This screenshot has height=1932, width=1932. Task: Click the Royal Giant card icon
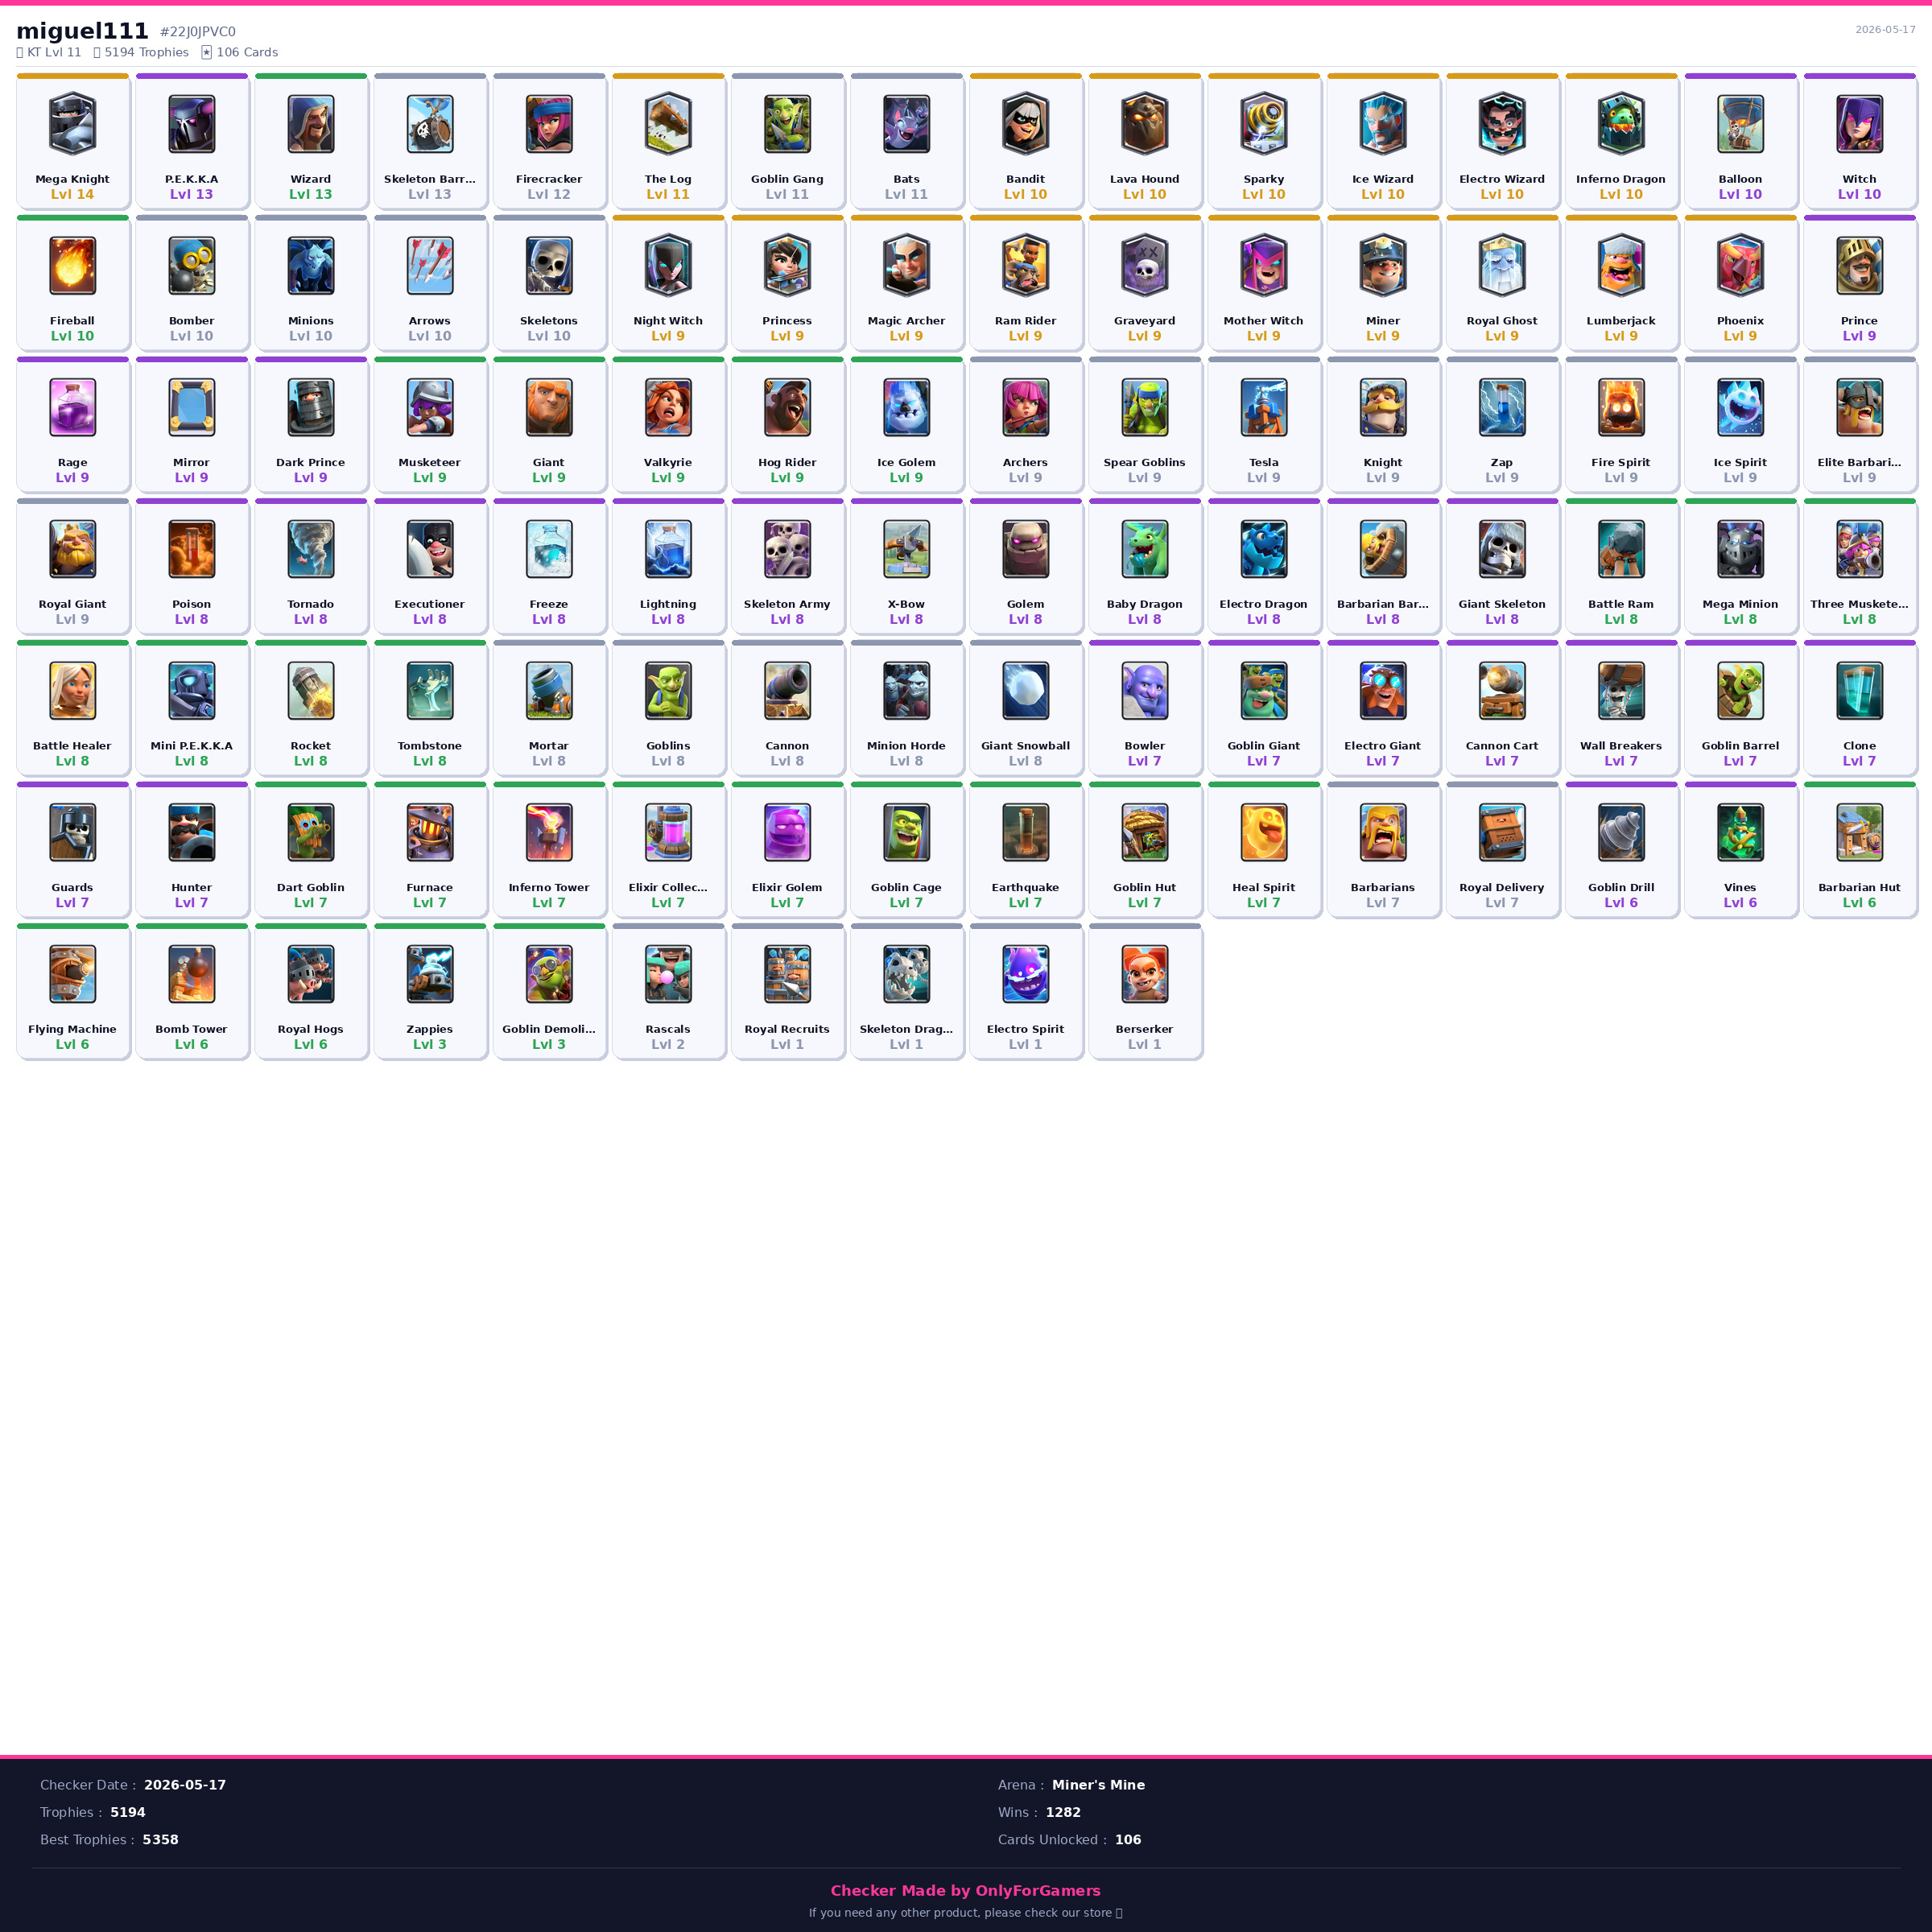point(72,549)
